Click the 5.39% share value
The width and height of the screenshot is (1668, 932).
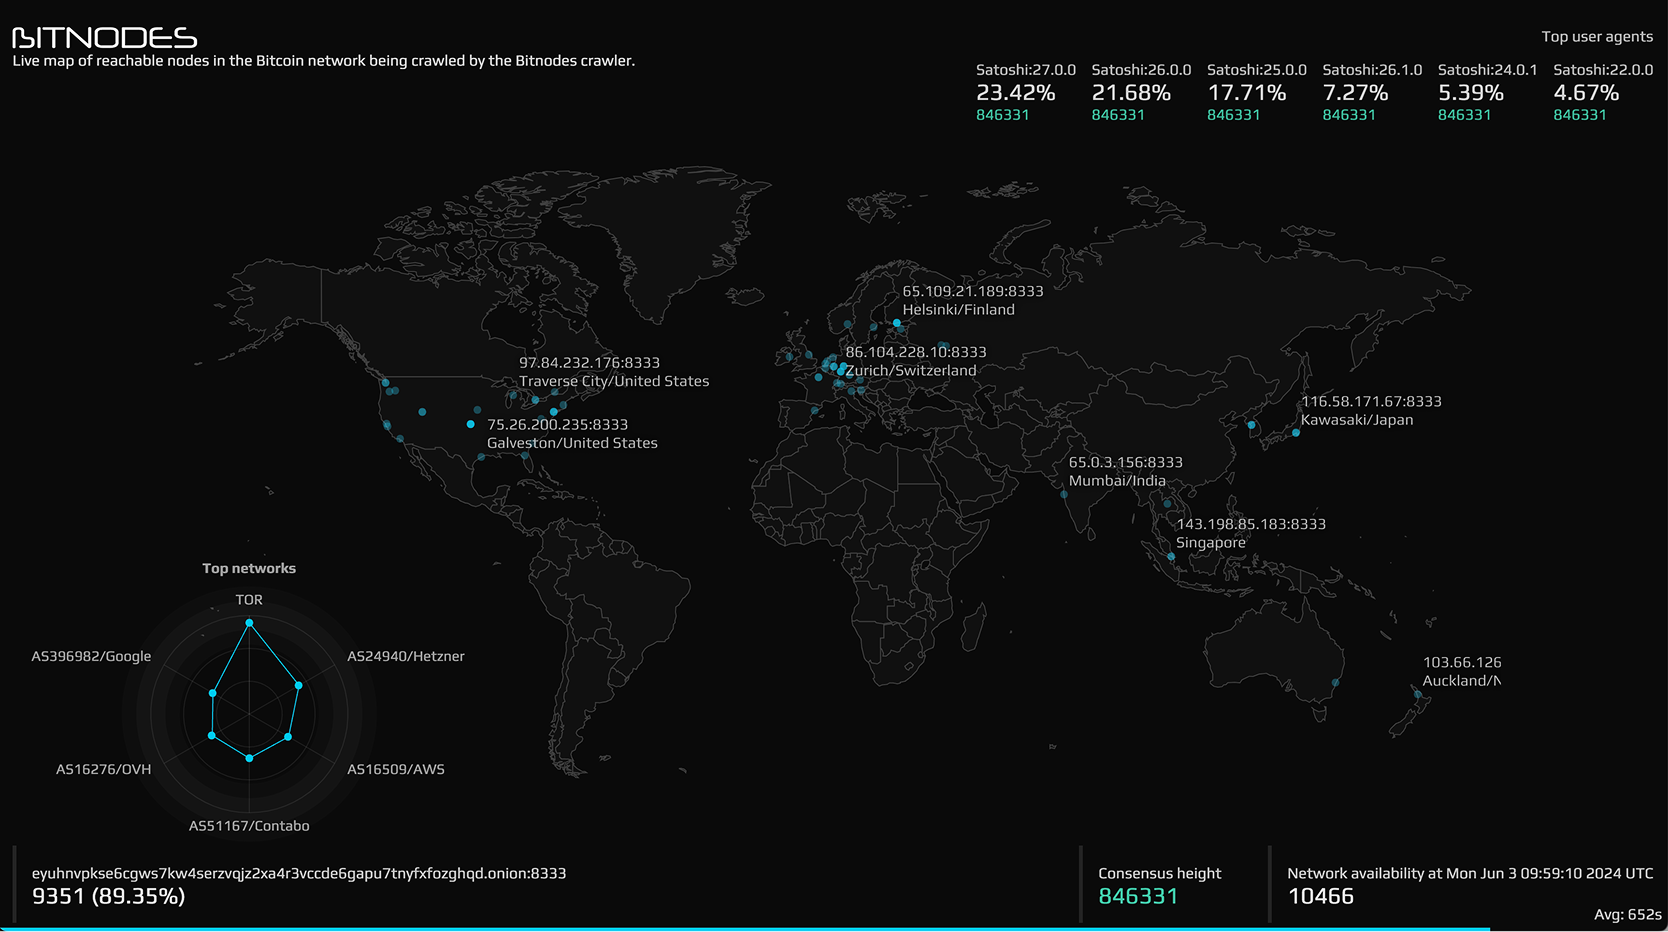1471,93
